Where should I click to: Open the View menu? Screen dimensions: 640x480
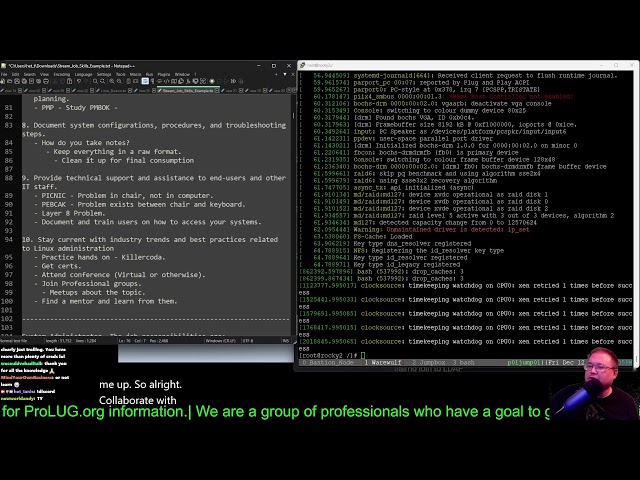(x=44, y=74)
